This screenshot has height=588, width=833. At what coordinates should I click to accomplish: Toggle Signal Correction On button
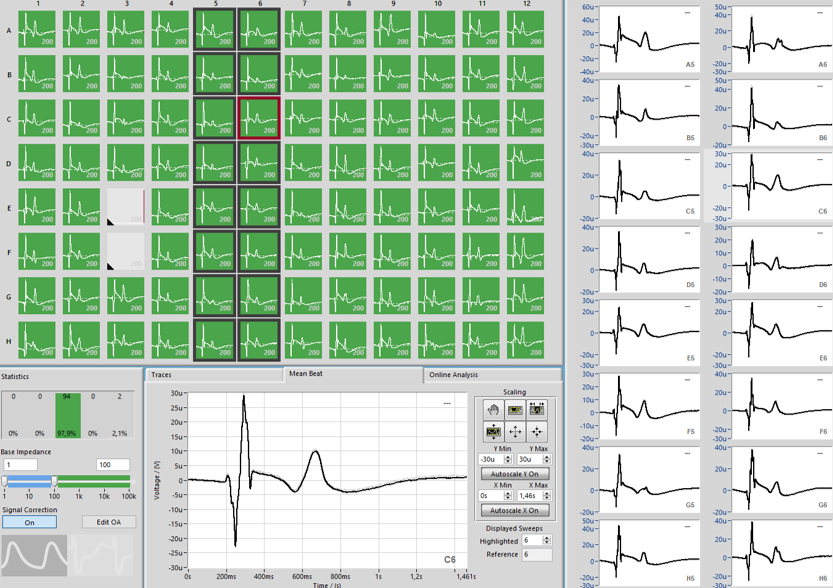29,522
